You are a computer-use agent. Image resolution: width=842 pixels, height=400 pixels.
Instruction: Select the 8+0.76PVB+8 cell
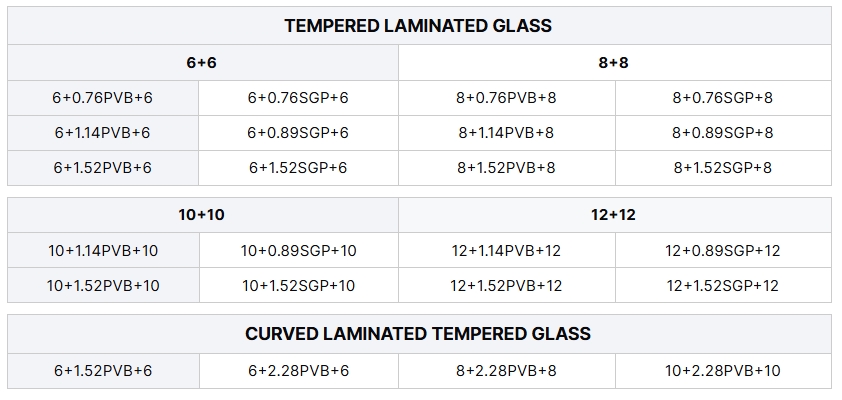[506, 98]
